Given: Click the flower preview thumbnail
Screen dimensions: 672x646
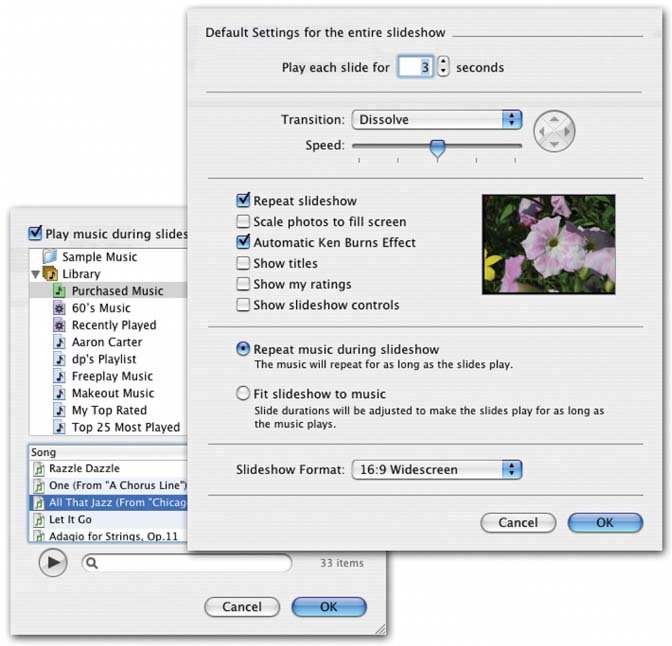Looking at the screenshot, I should pyautogui.click(x=549, y=244).
